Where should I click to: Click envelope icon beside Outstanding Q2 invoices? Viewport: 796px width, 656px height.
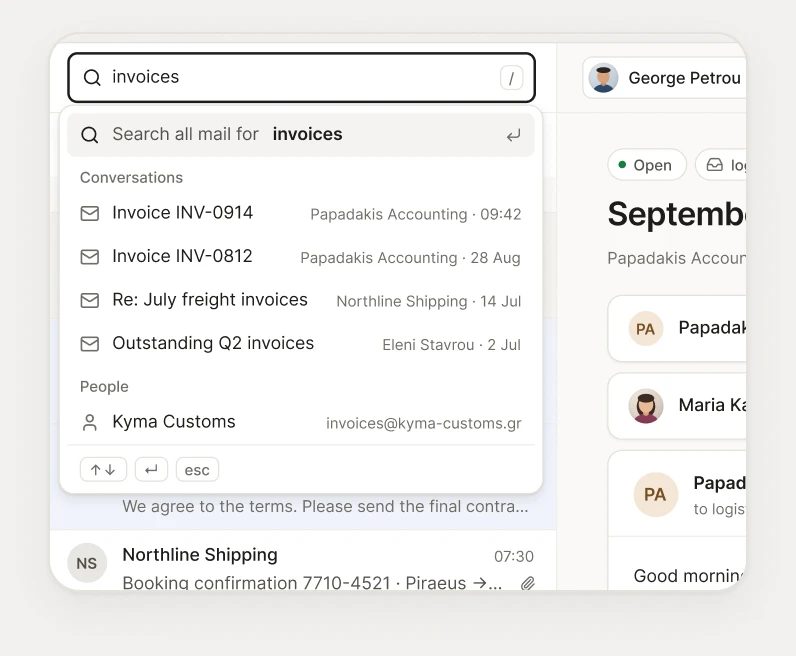point(90,344)
